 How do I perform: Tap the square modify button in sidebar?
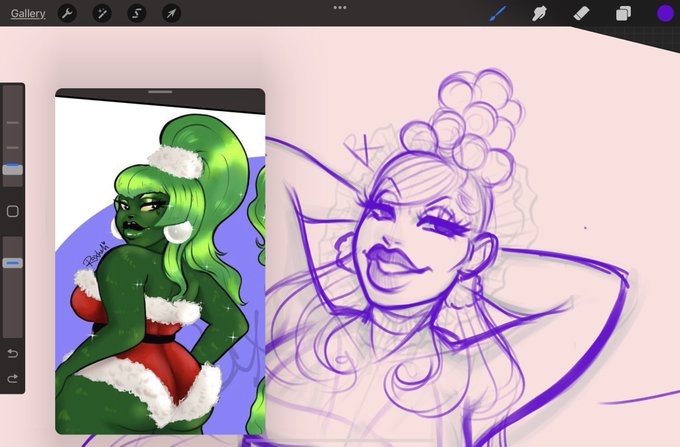tap(13, 211)
